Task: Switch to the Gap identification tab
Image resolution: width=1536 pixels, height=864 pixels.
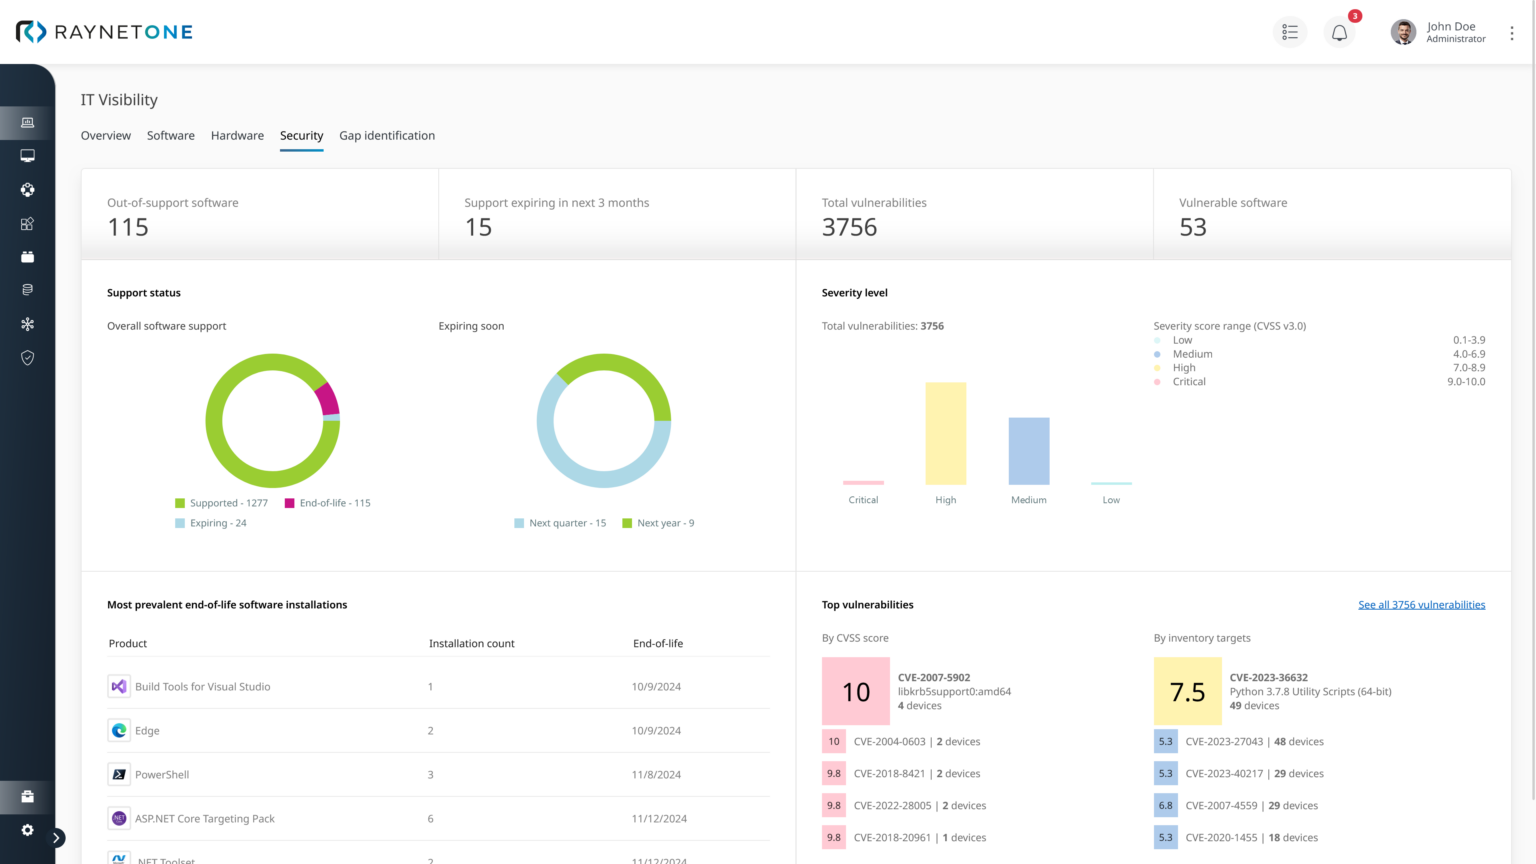Action: click(387, 135)
